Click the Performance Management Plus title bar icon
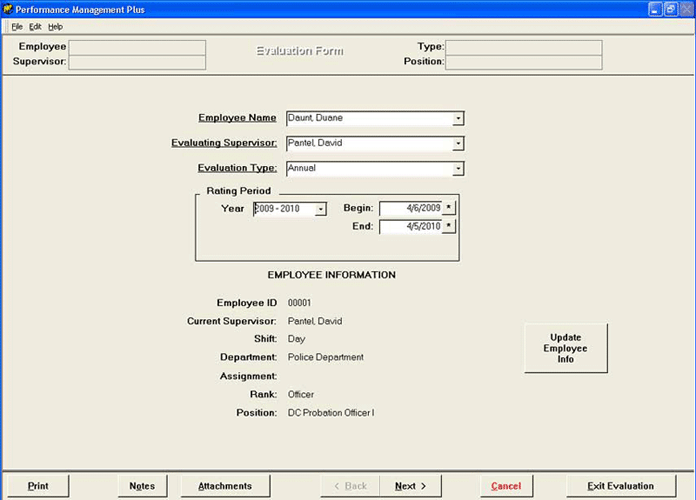The image size is (696, 500). coord(9,9)
